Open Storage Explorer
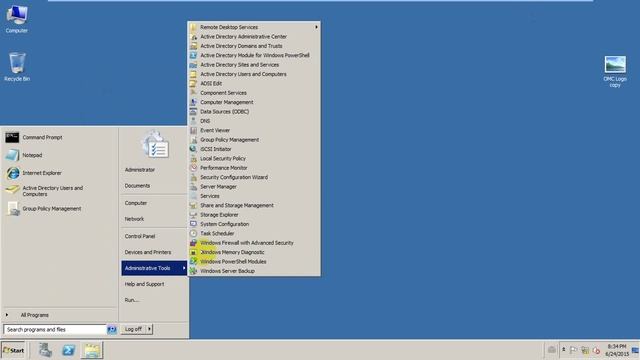This screenshot has width=640, height=360. (254, 215)
